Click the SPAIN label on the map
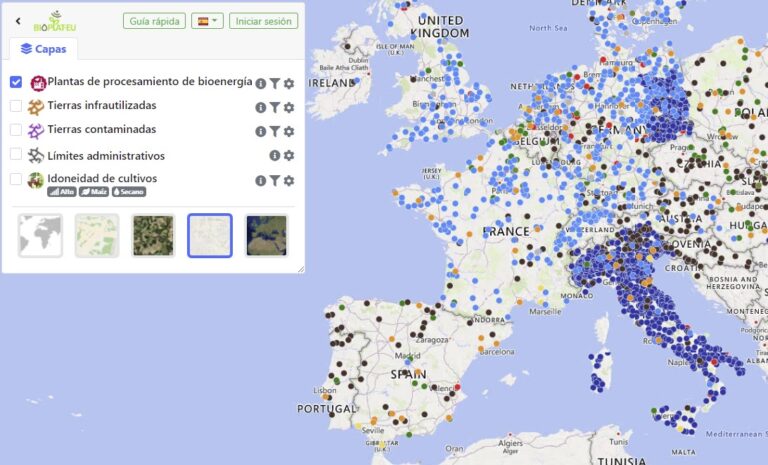768x465 pixels. [x=408, y=374]
